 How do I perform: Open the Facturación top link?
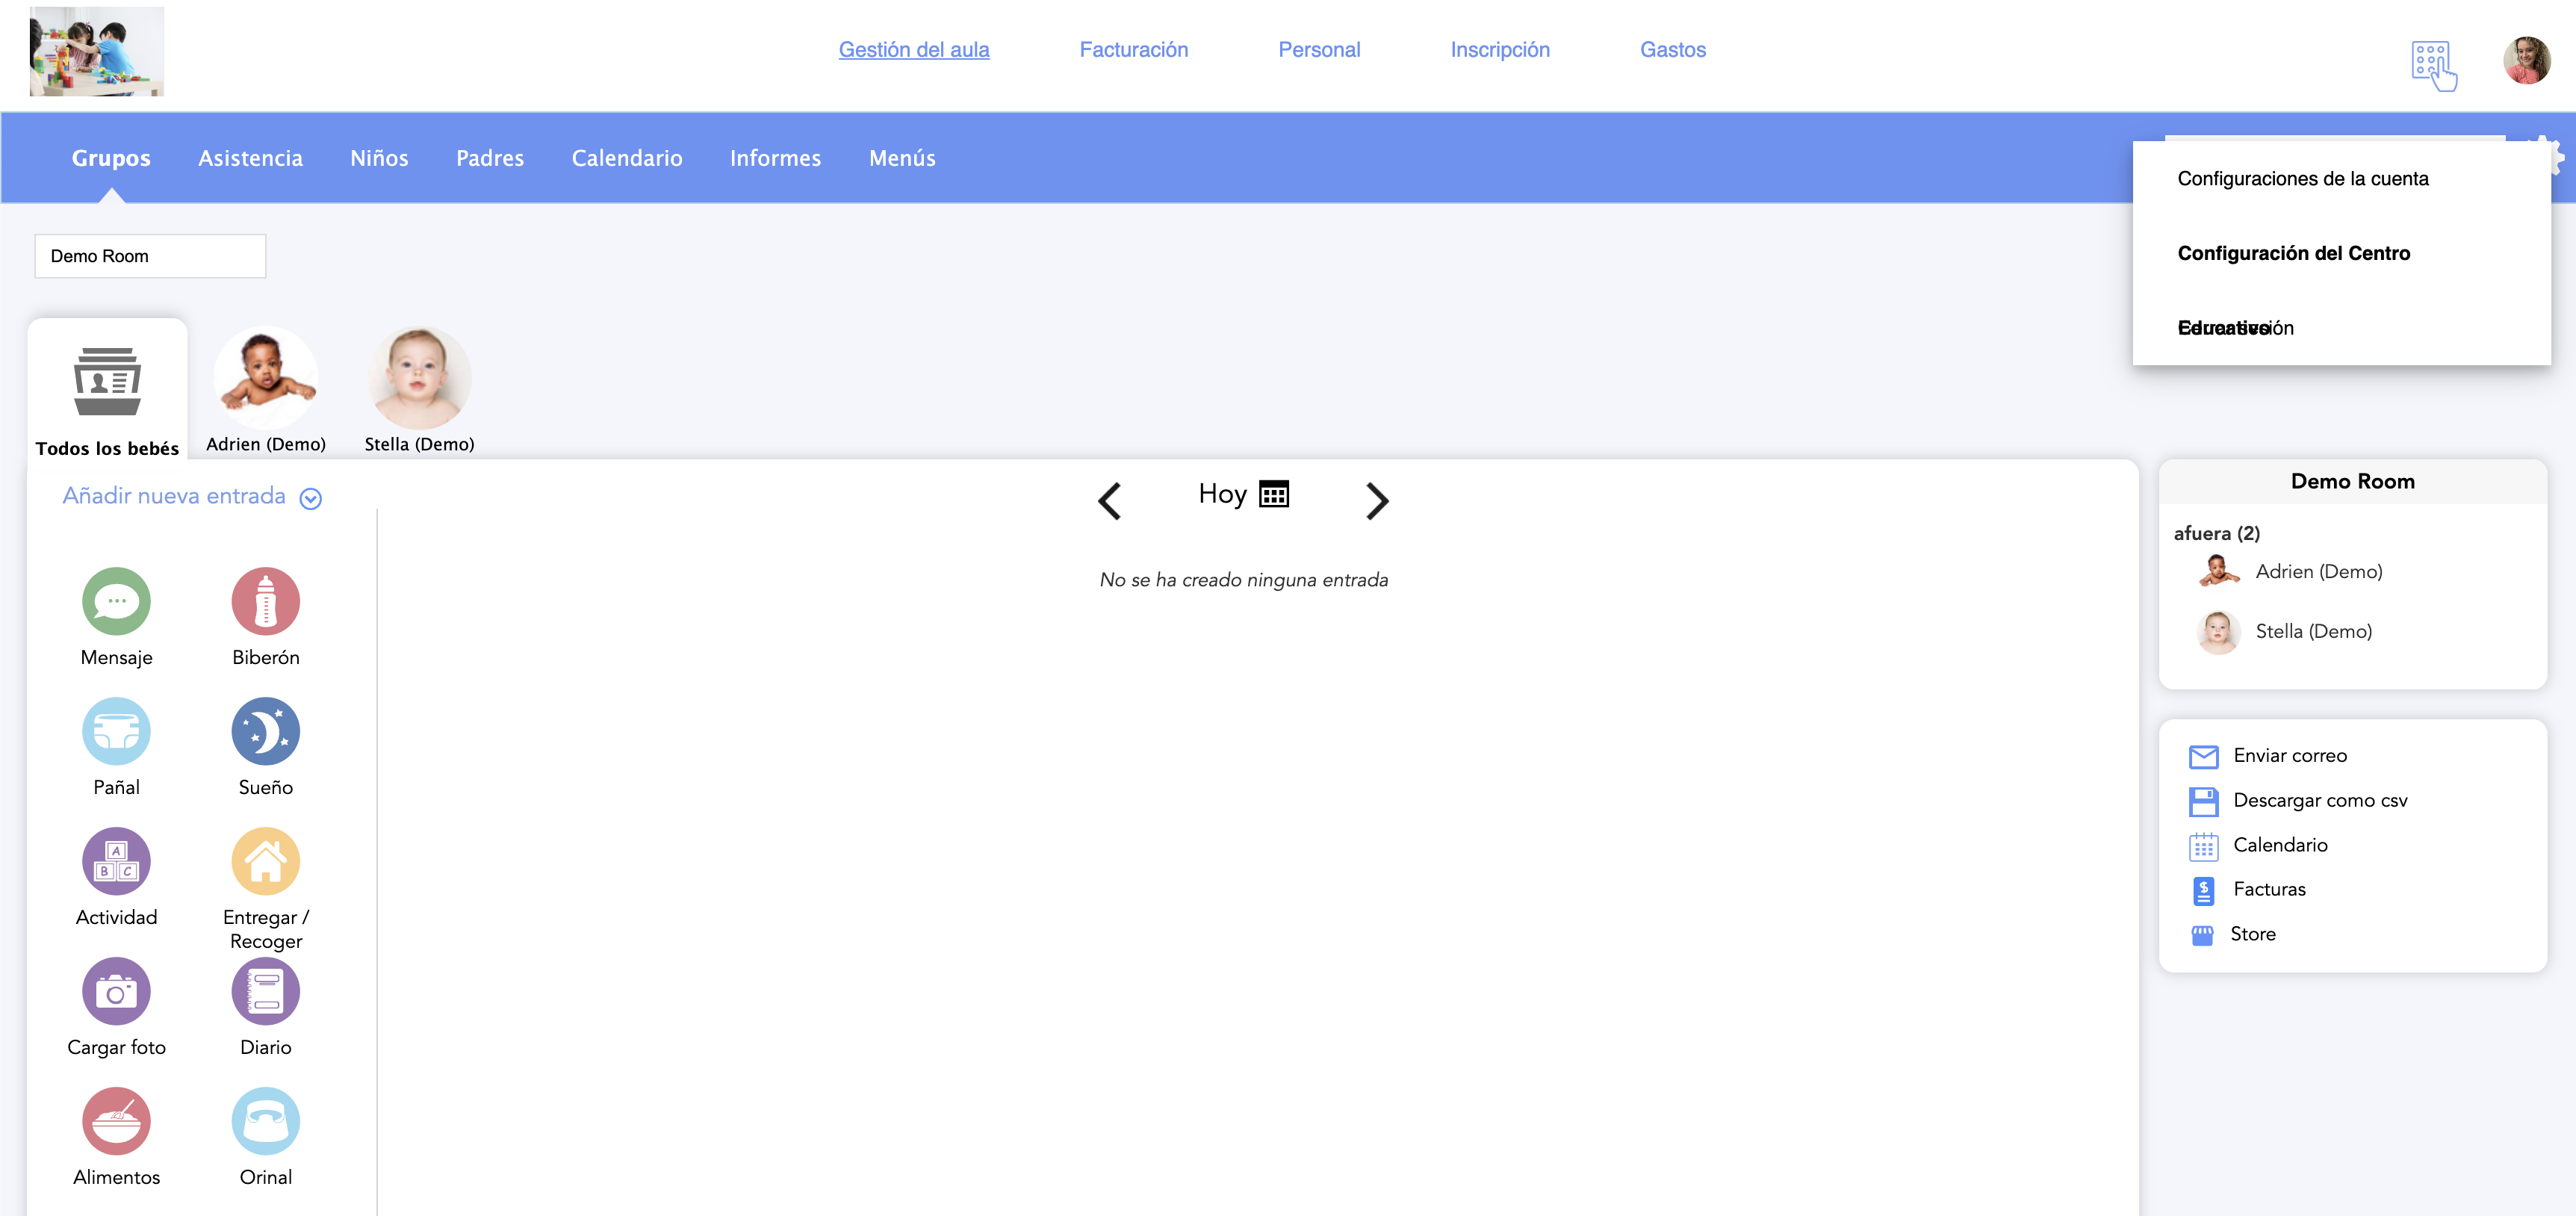(x=1133, y=49)
